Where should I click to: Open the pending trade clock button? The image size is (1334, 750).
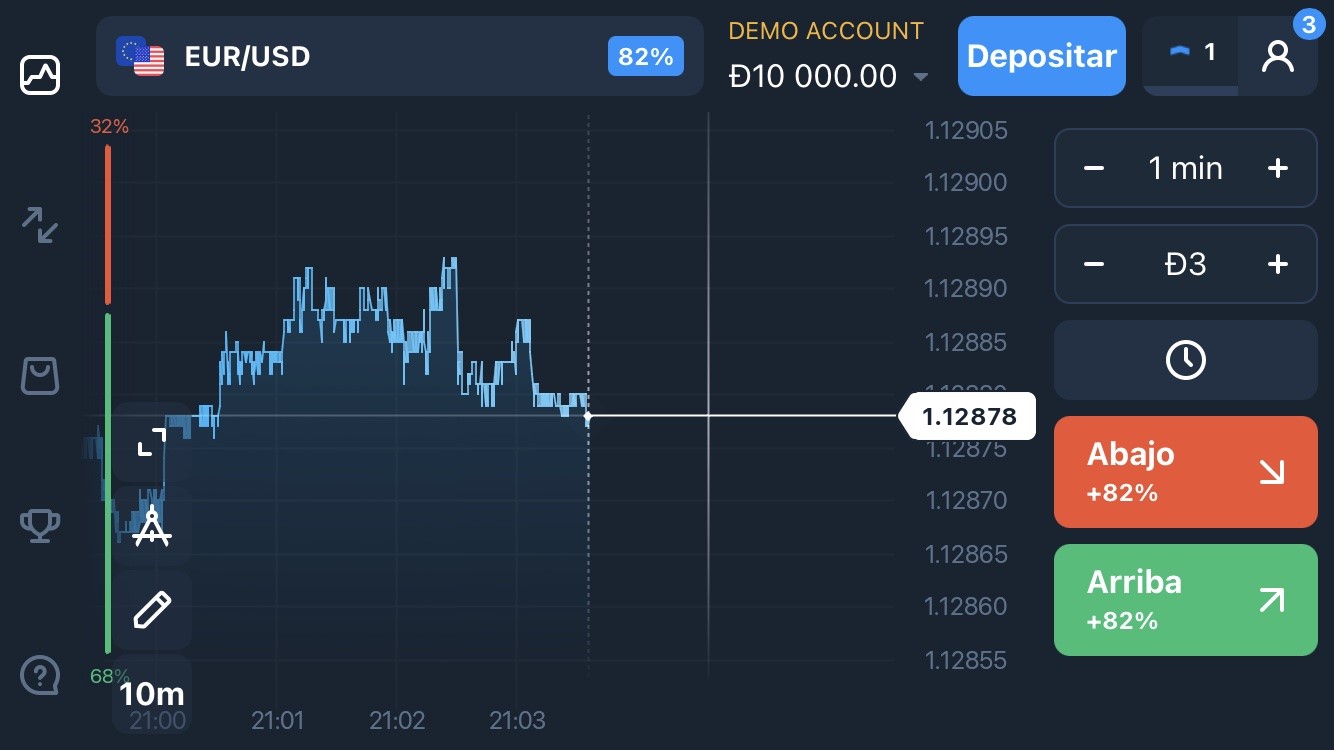pos(1186,360)
